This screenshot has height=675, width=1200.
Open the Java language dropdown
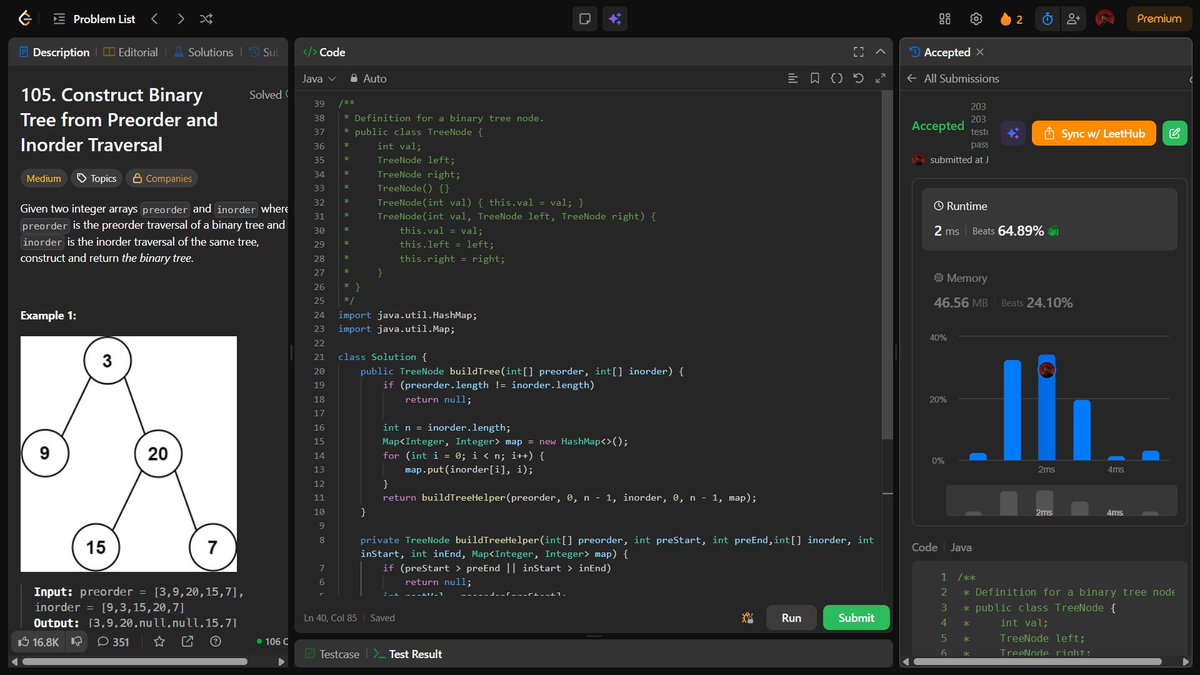(317, 78)
